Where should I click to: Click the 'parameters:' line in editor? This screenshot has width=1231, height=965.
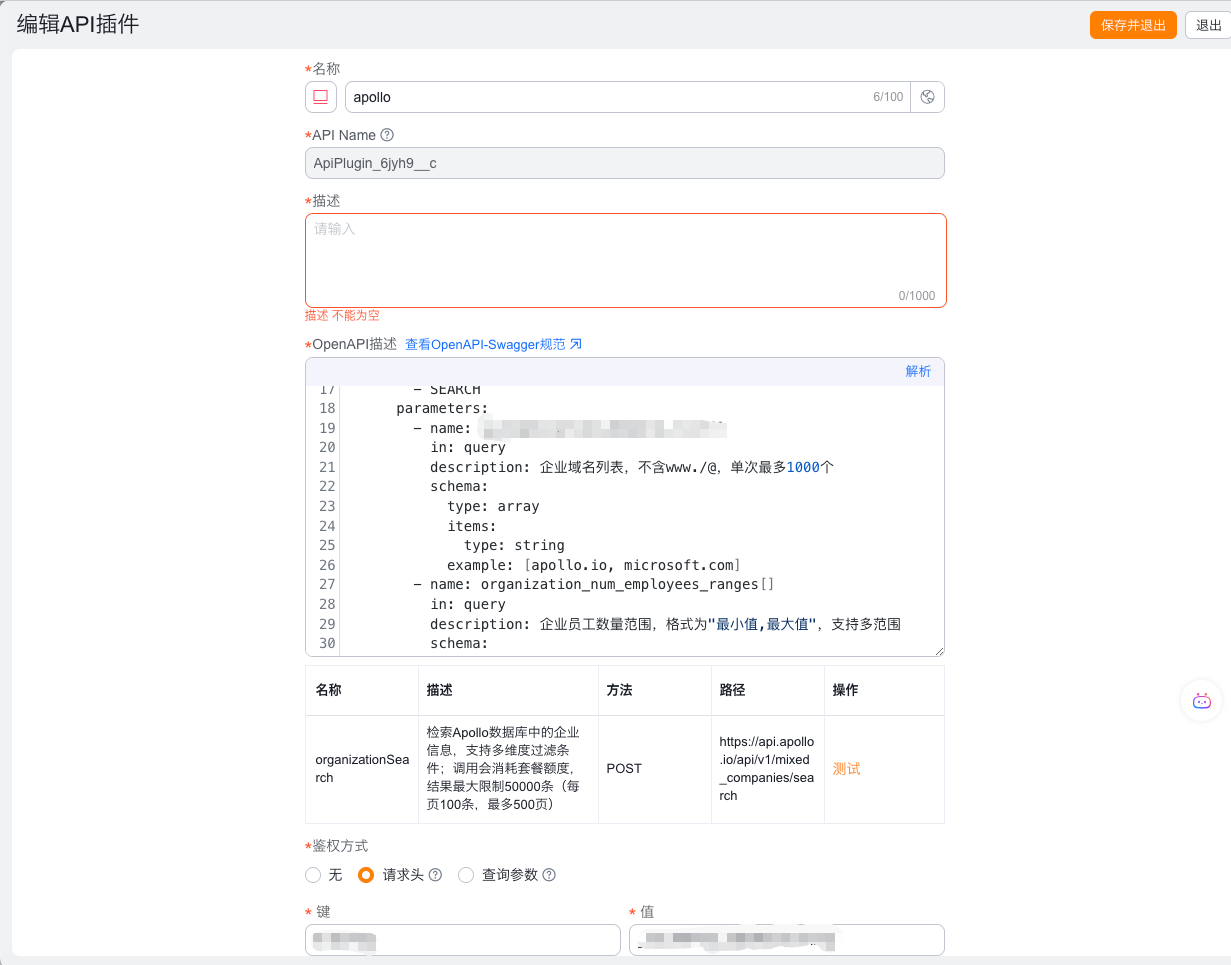coord(442,408)
